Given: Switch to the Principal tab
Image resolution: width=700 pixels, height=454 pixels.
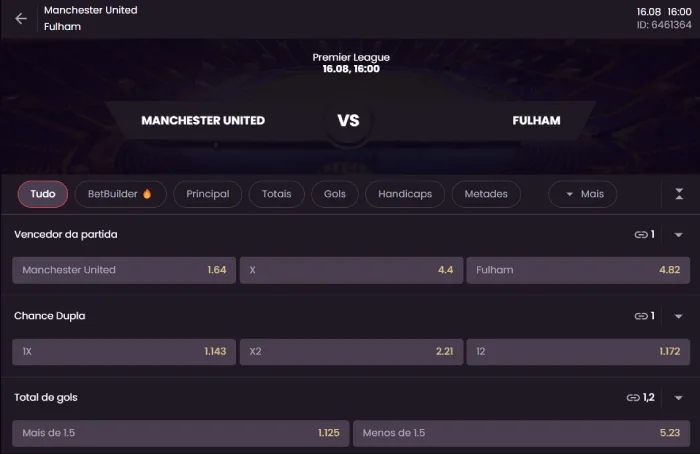Looking at the screenshot, I should point(207,194).
